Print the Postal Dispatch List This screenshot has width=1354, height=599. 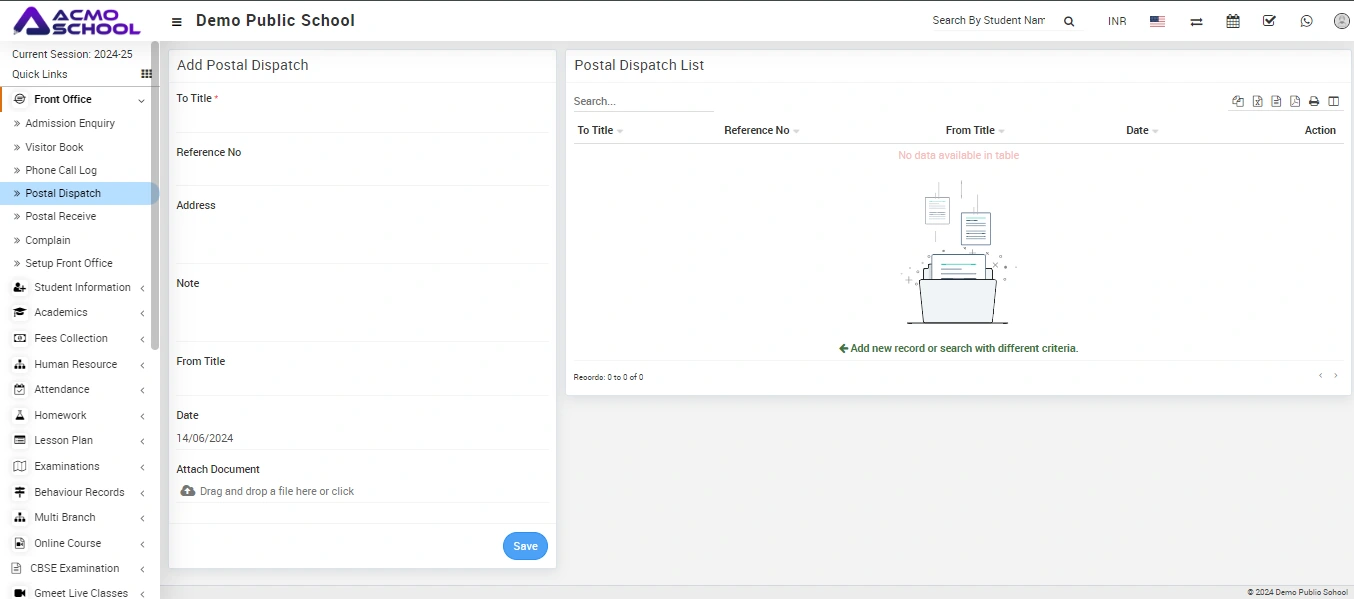(x=1314, y=101)
